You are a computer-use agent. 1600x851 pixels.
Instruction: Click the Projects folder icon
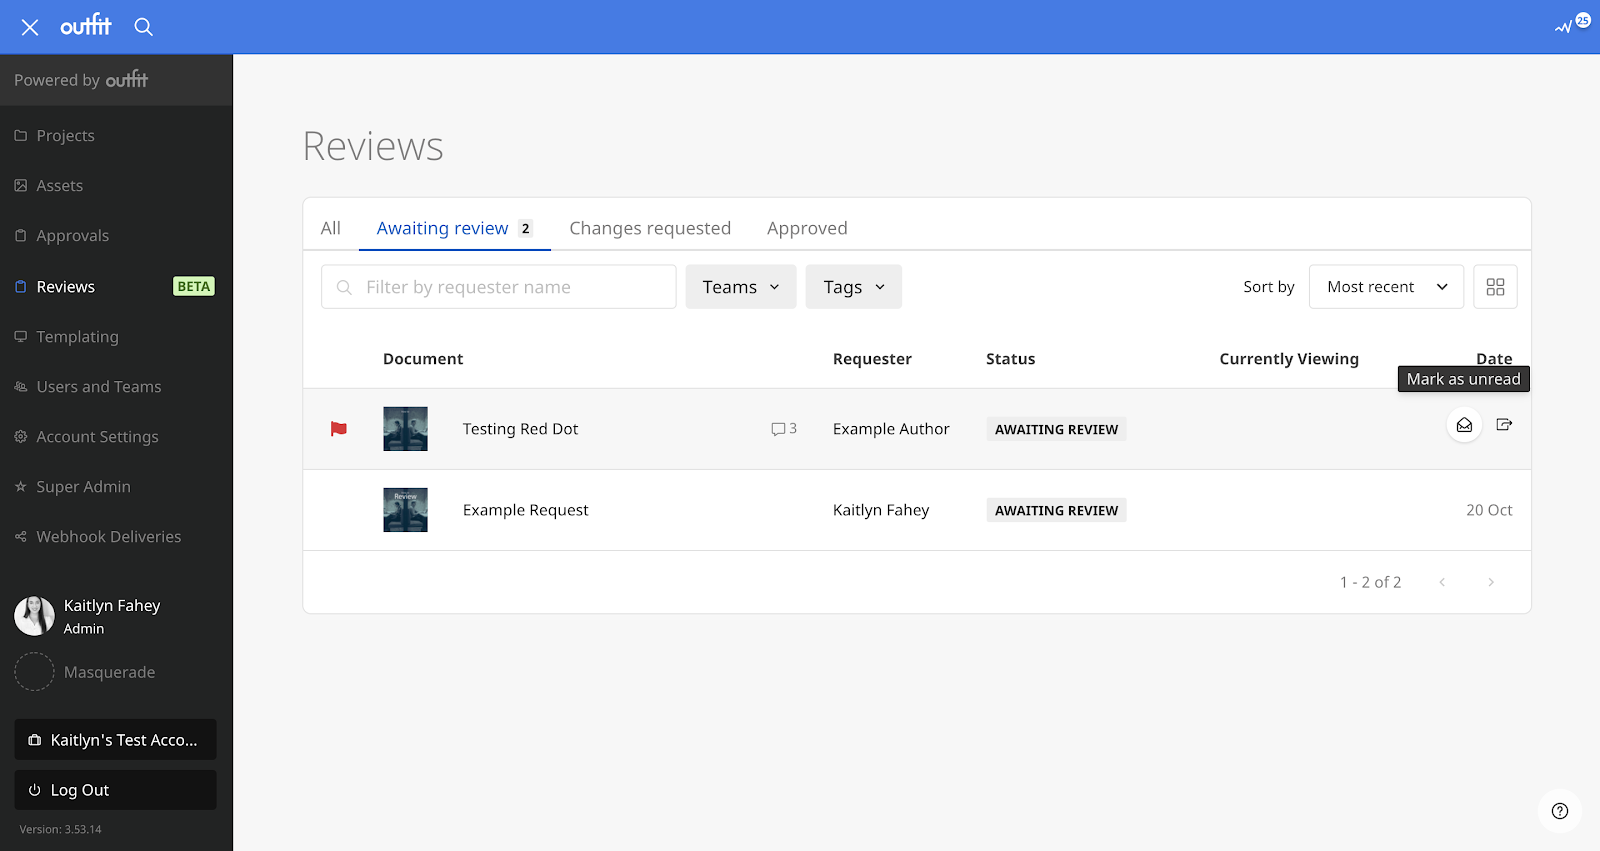tap(21, 136)
